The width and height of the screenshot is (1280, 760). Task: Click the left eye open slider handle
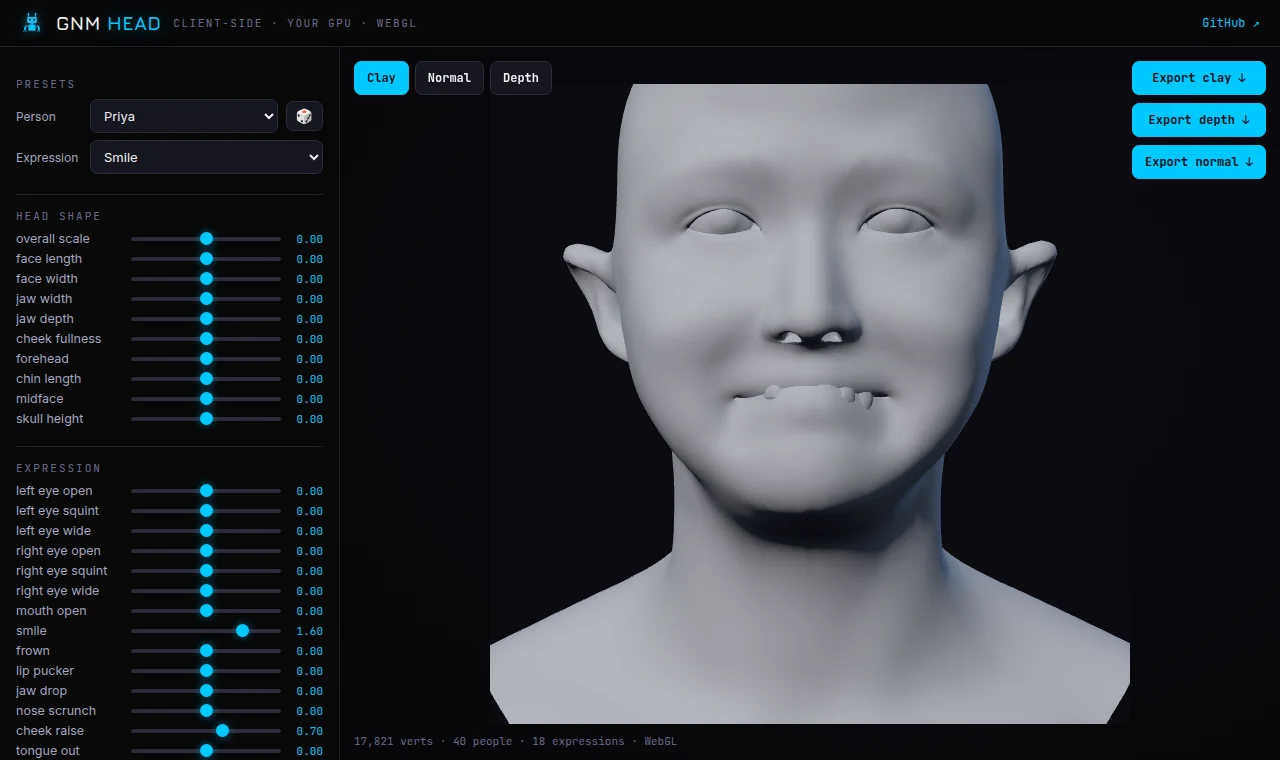(206, 491)
